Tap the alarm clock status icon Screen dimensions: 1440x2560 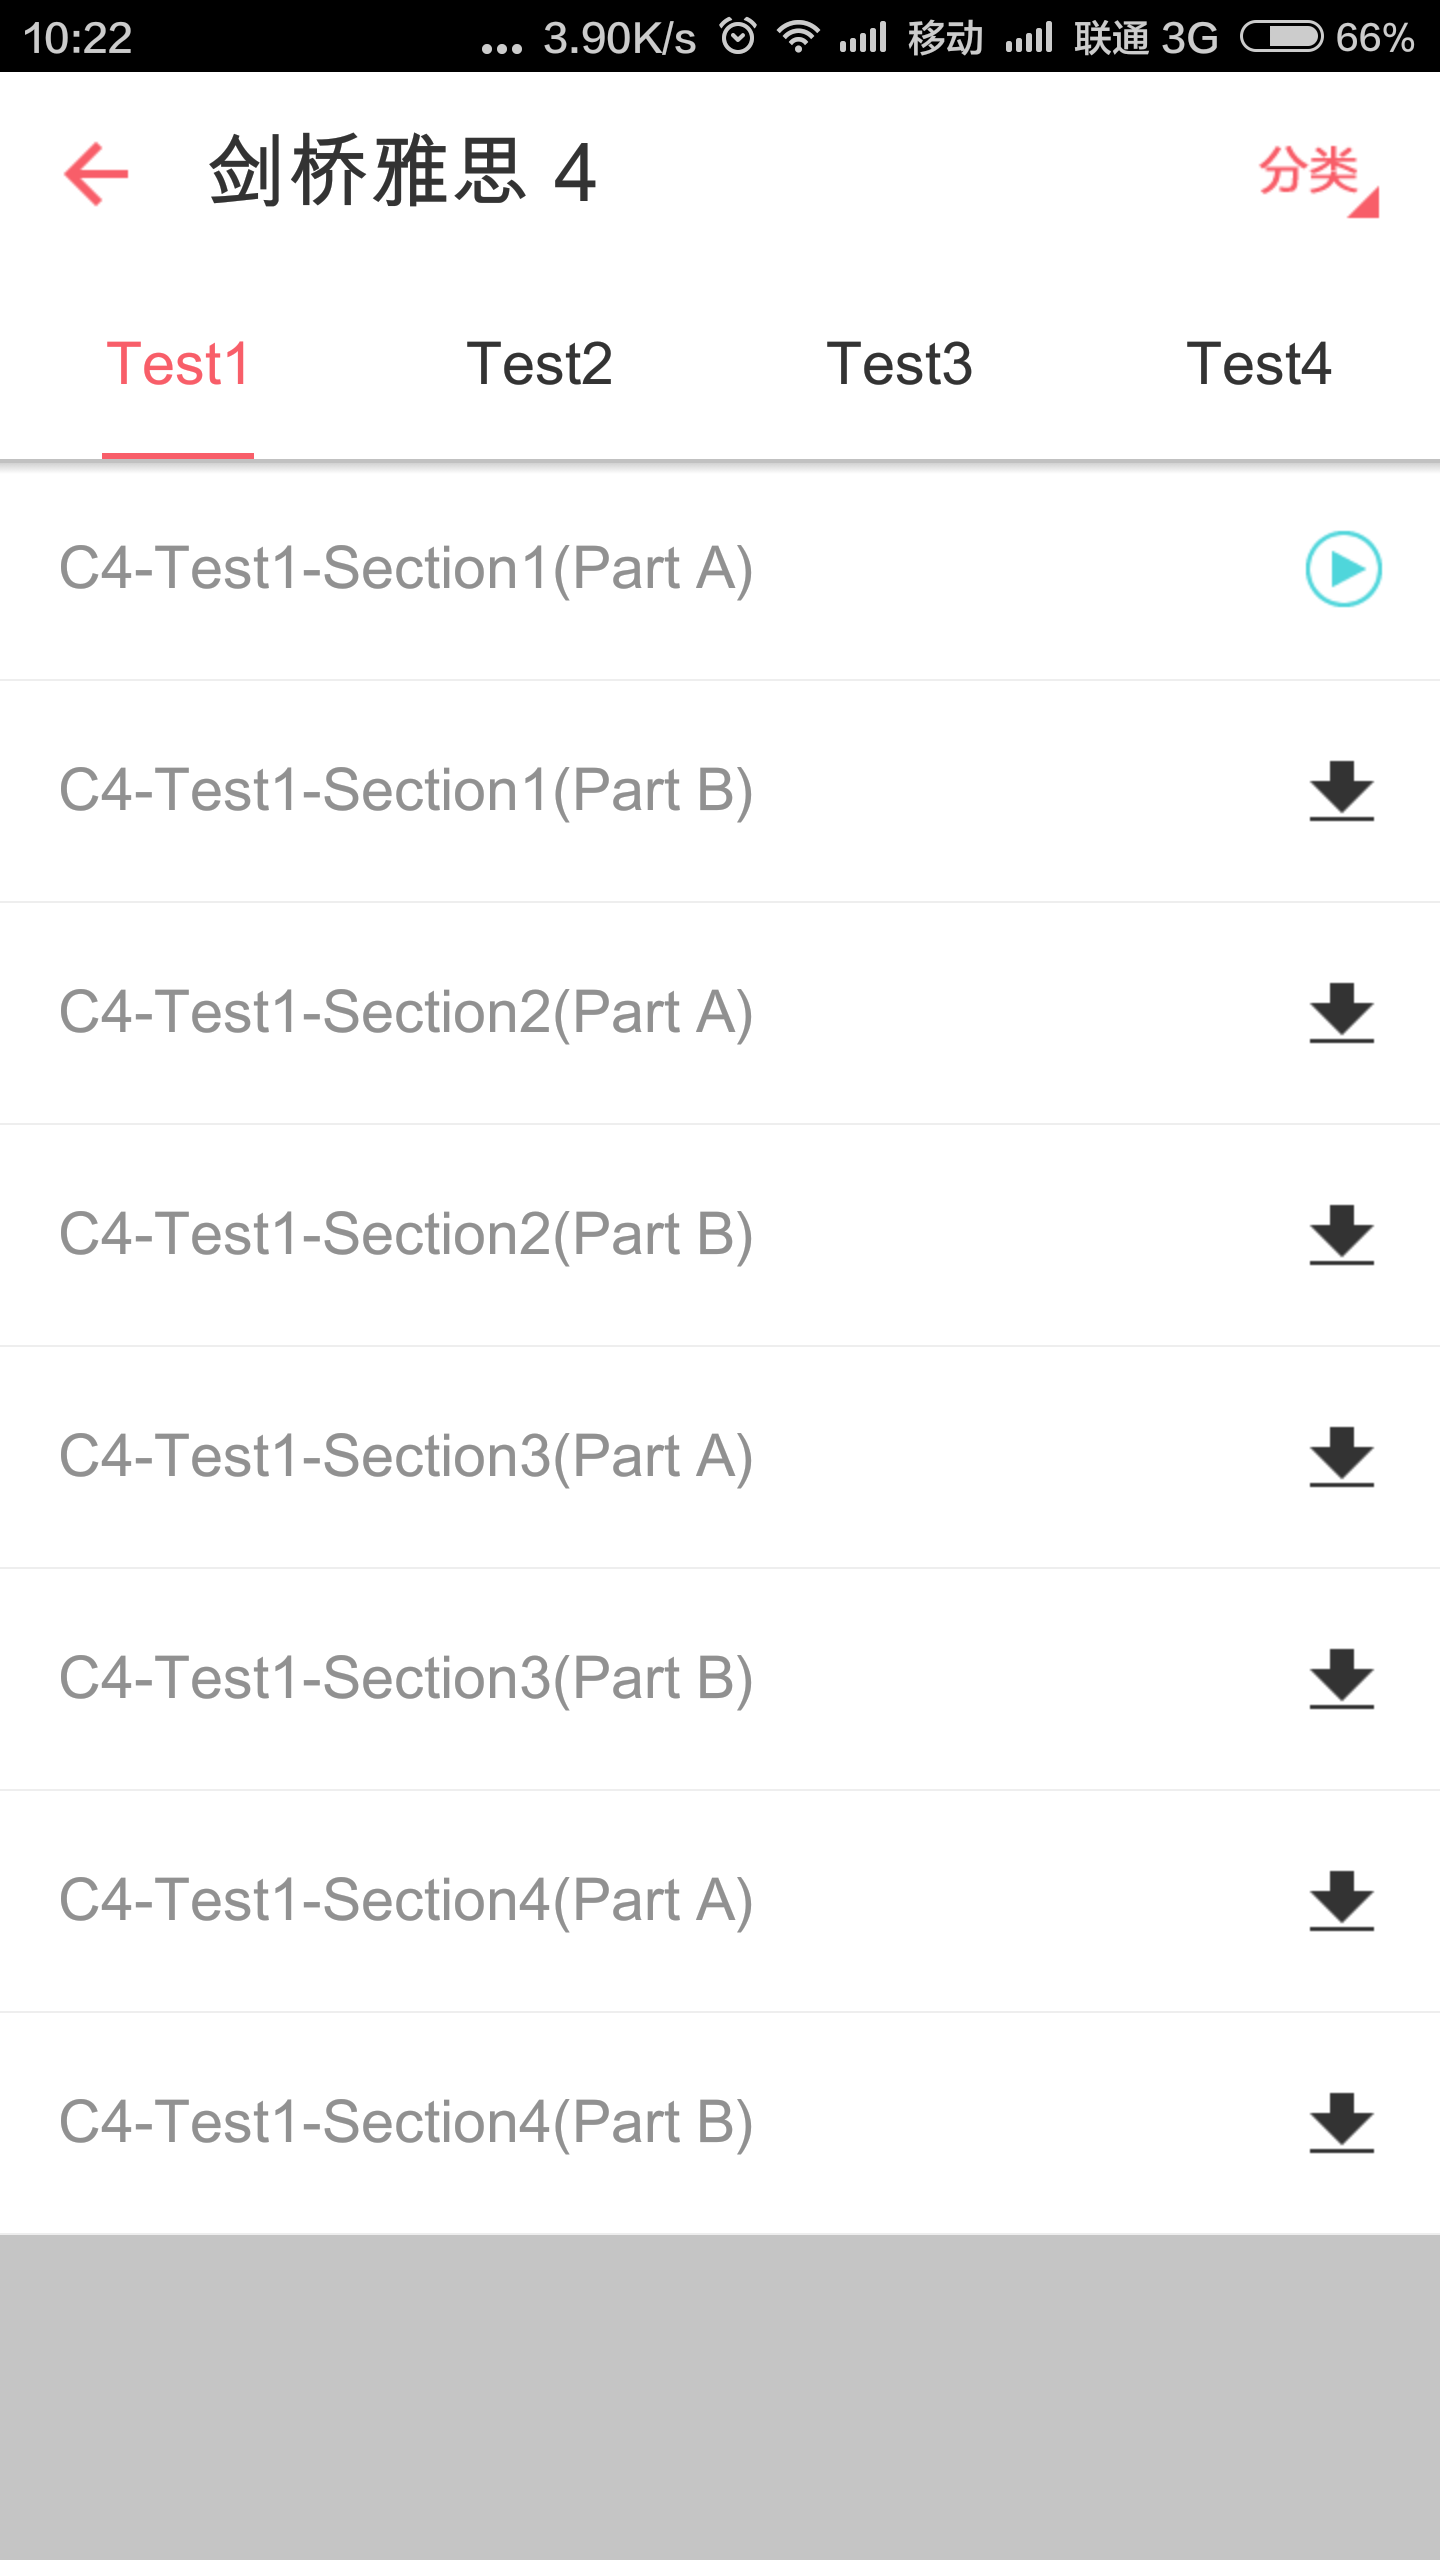(738, 37)
